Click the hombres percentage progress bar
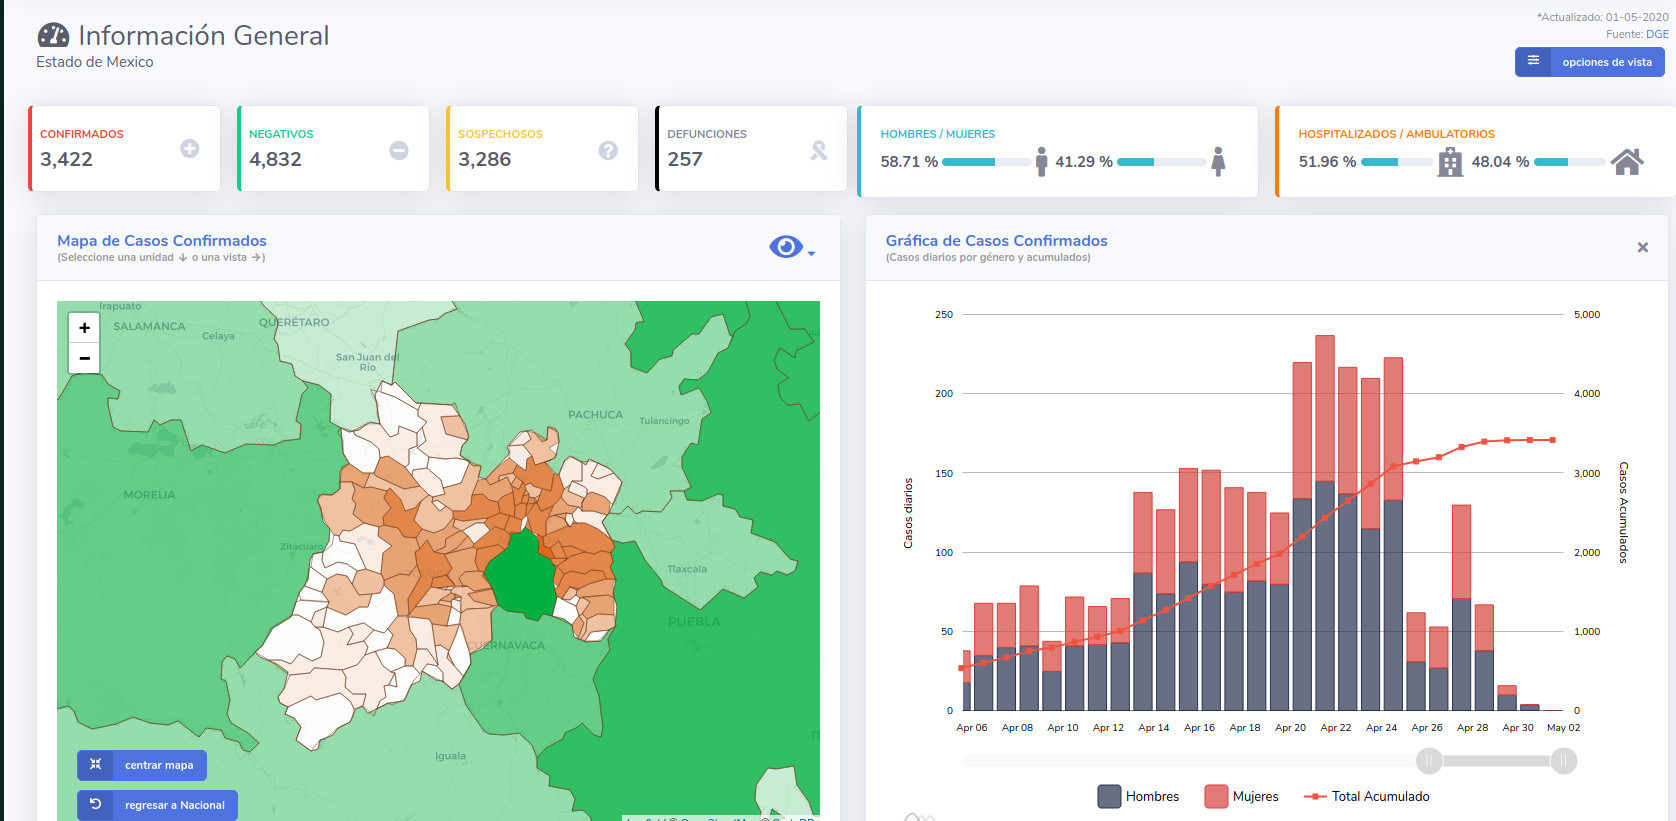The width and height of the screenshot is (1676, 821). tap(986, 162)
